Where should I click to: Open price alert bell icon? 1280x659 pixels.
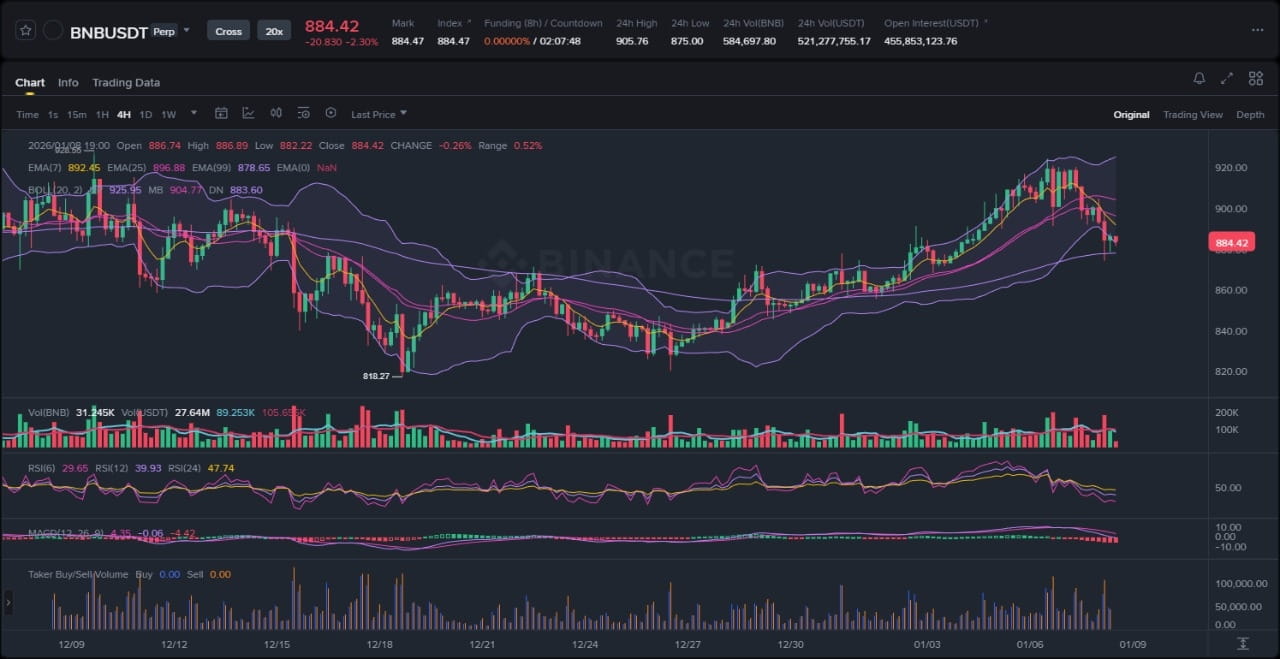1199,78
